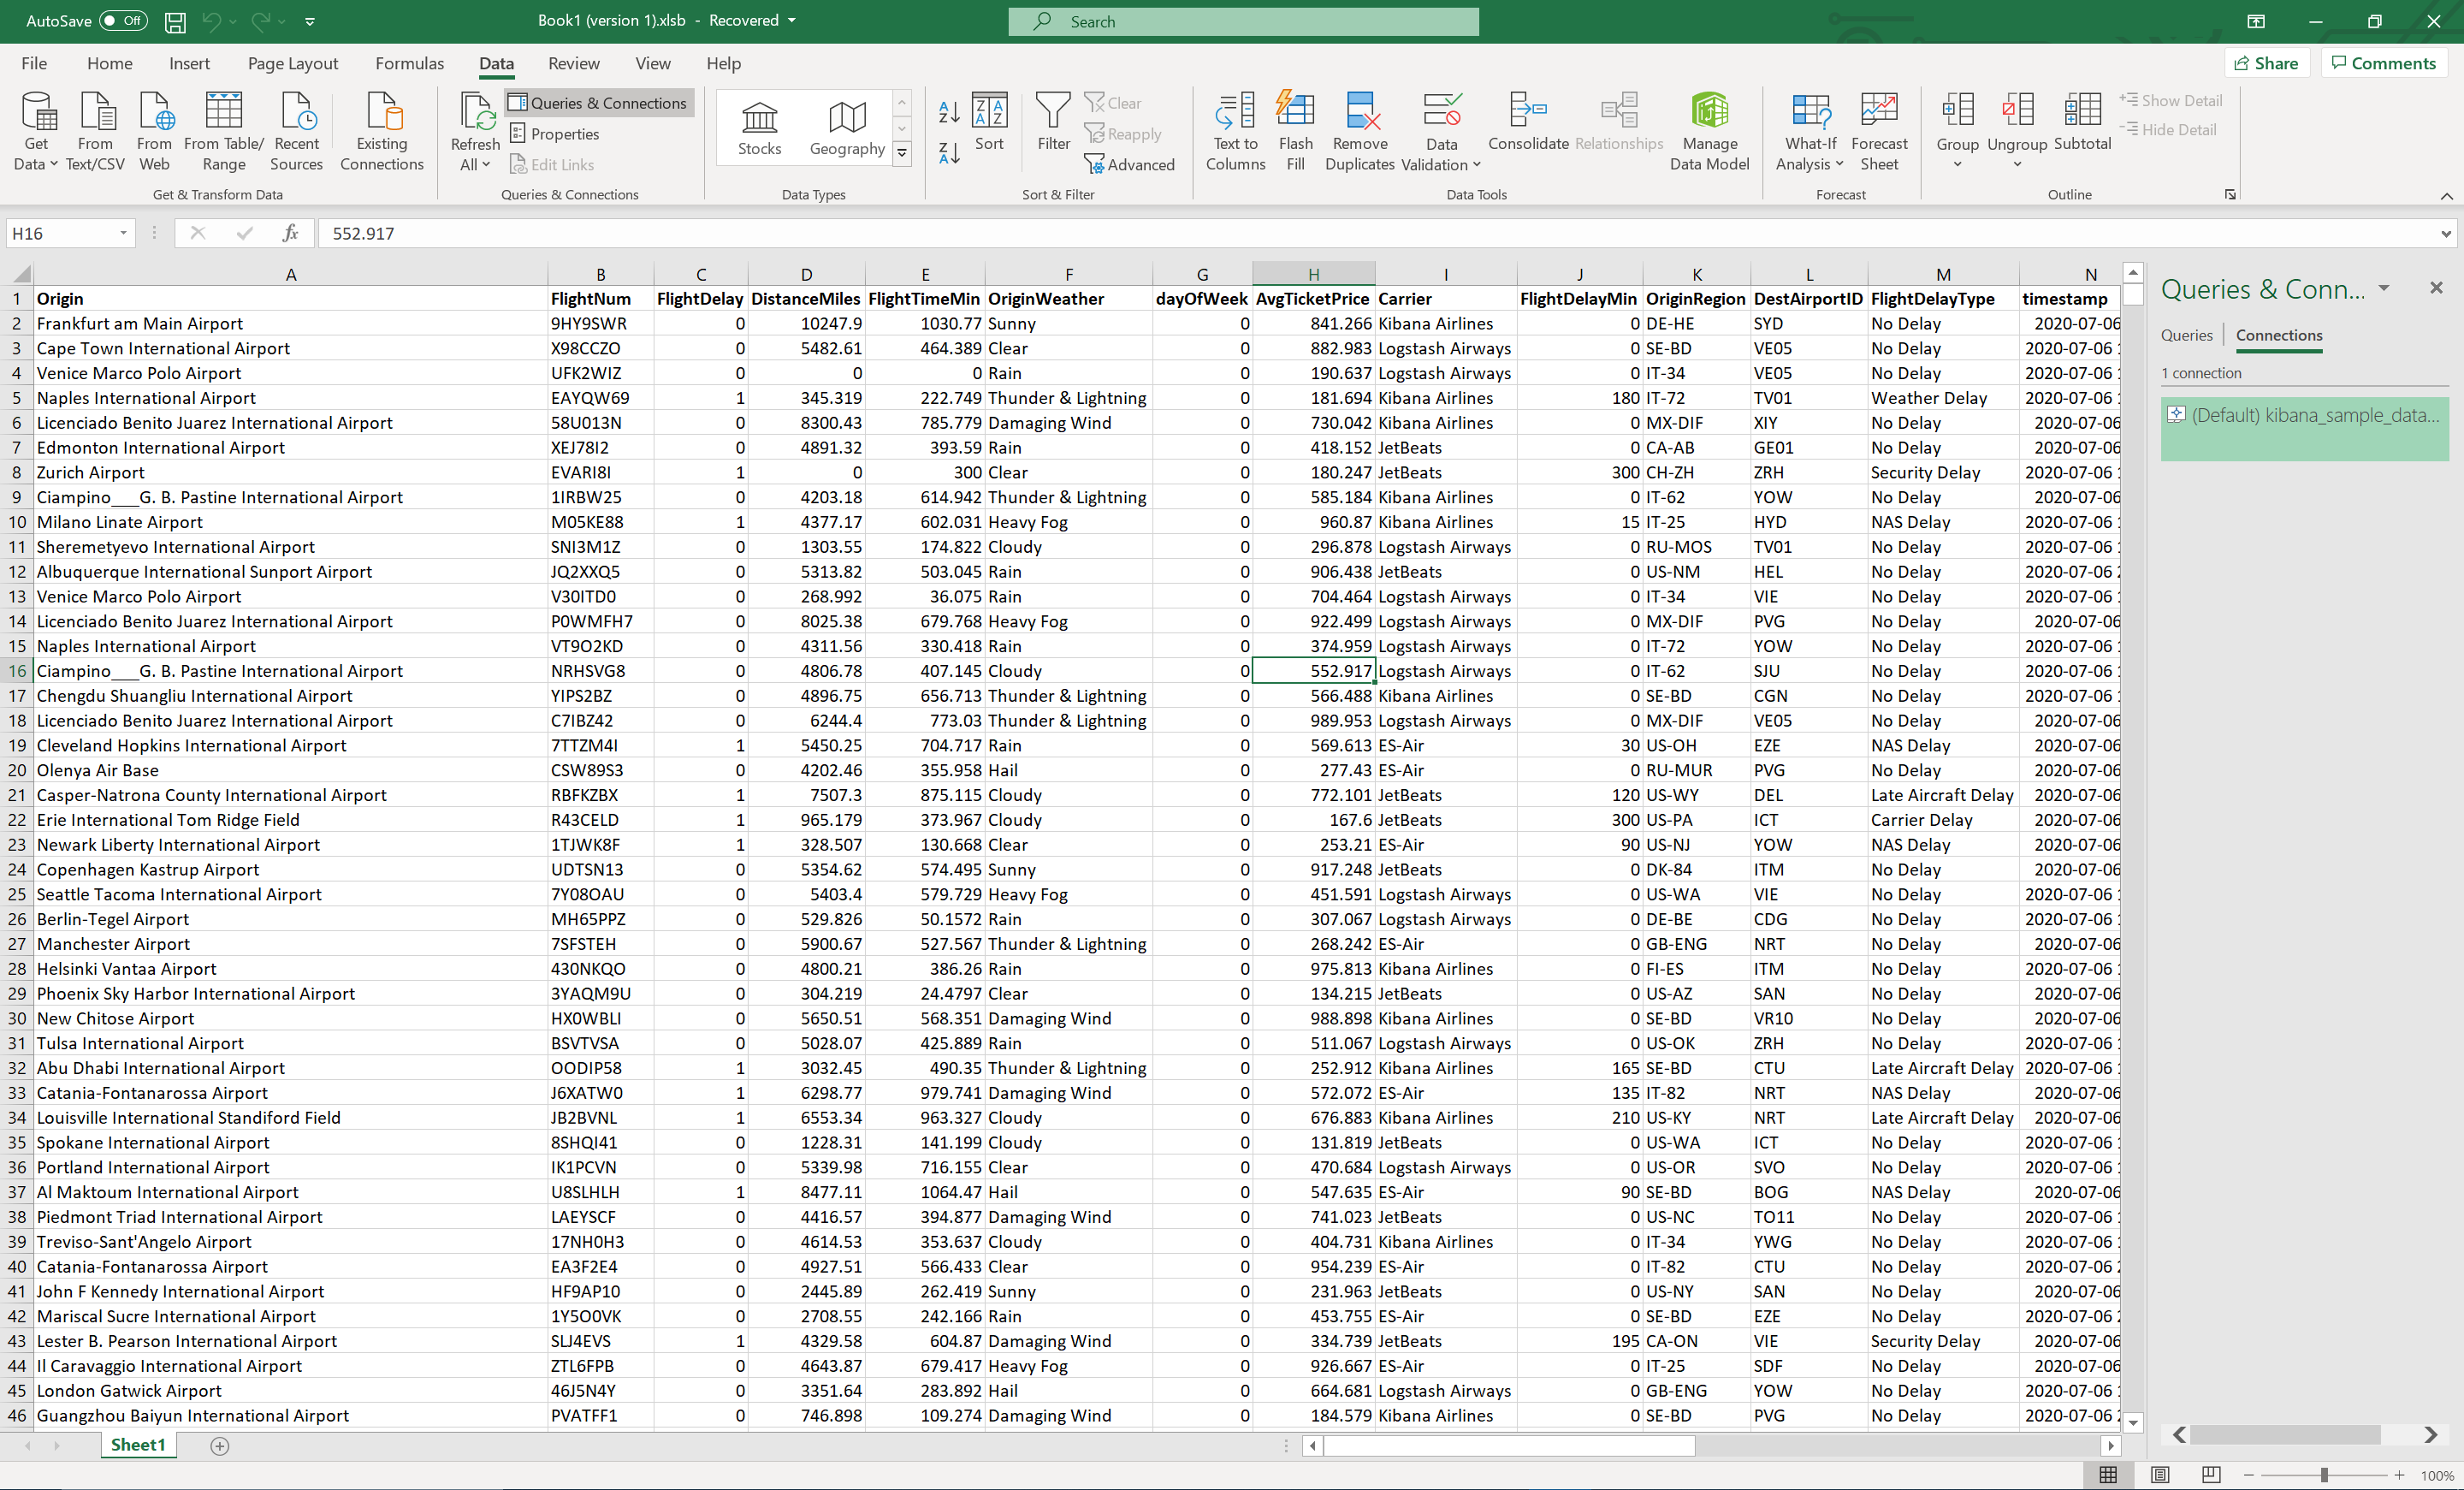Collapse the ribbon
Viewport: 2464px width, 1490px height.
(2446, 195)
